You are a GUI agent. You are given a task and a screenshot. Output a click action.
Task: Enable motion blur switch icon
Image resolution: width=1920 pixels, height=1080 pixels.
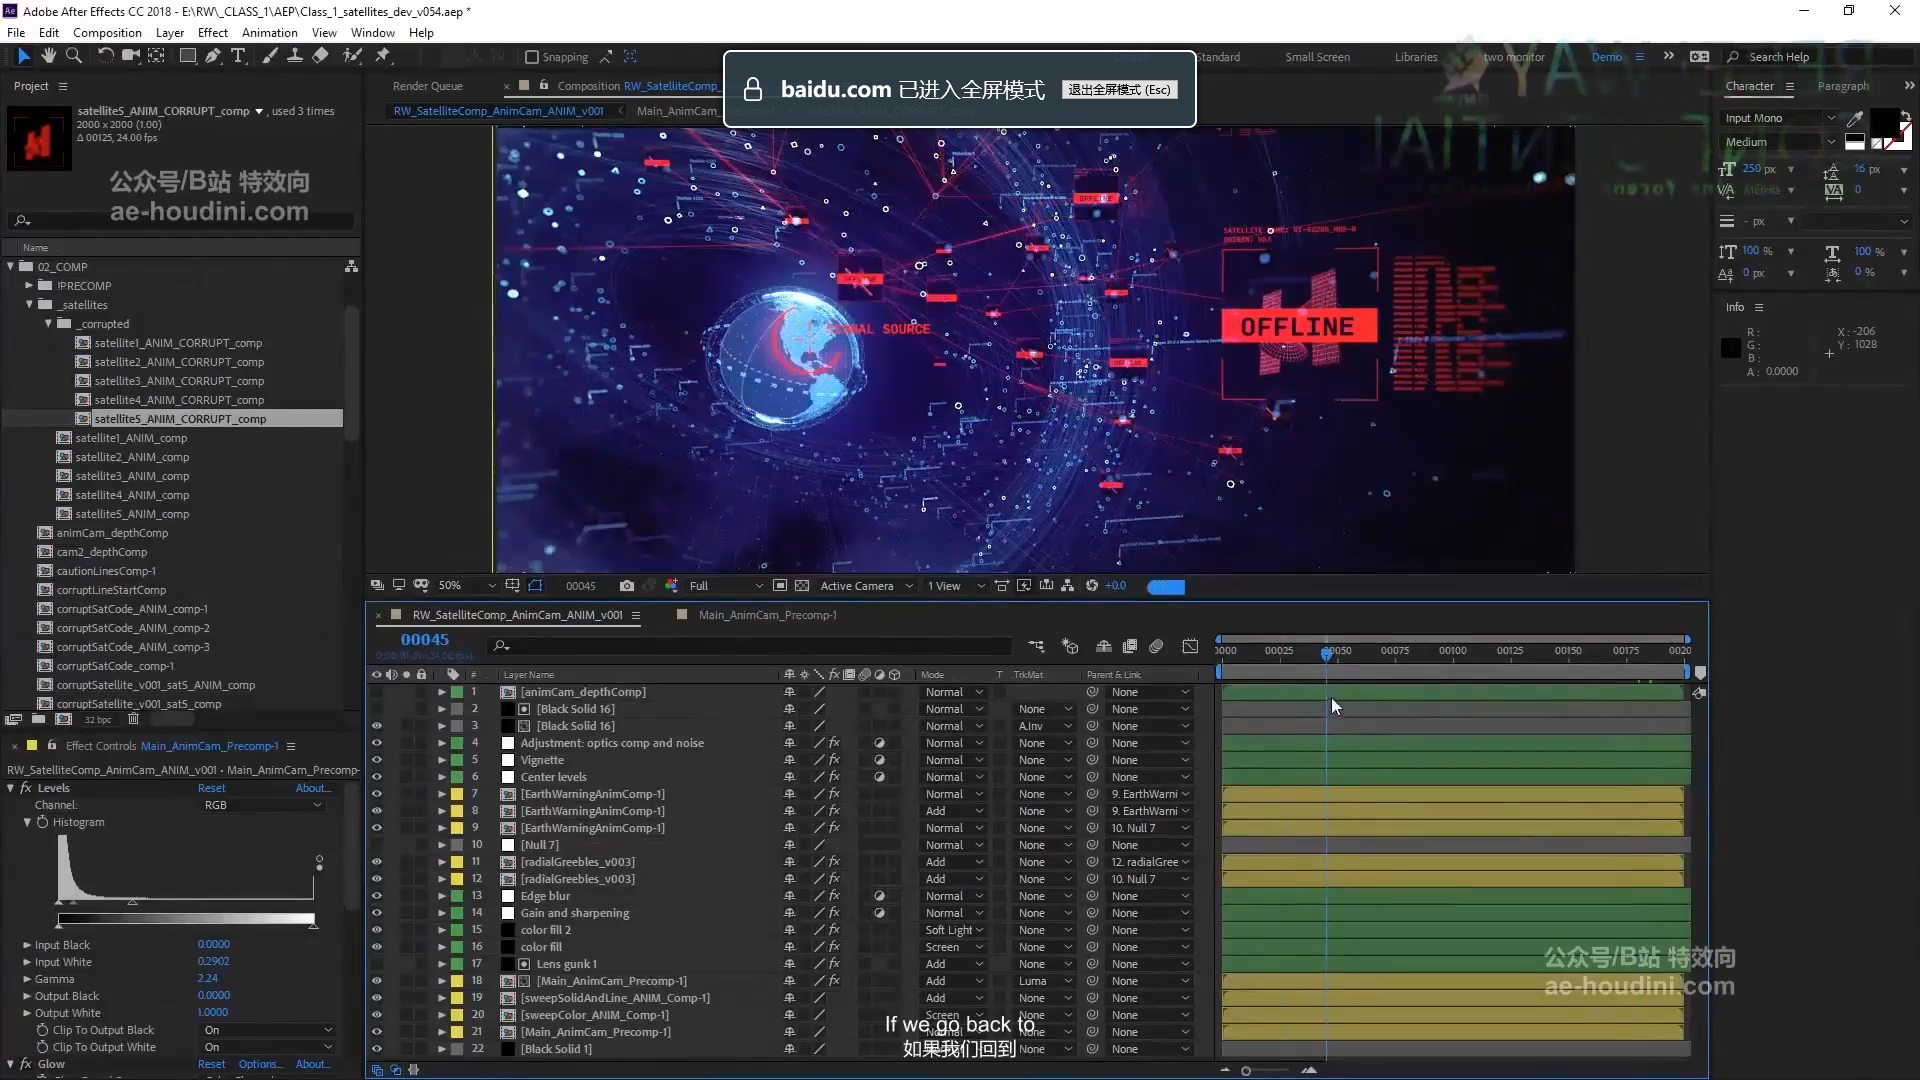(1156, 647)
